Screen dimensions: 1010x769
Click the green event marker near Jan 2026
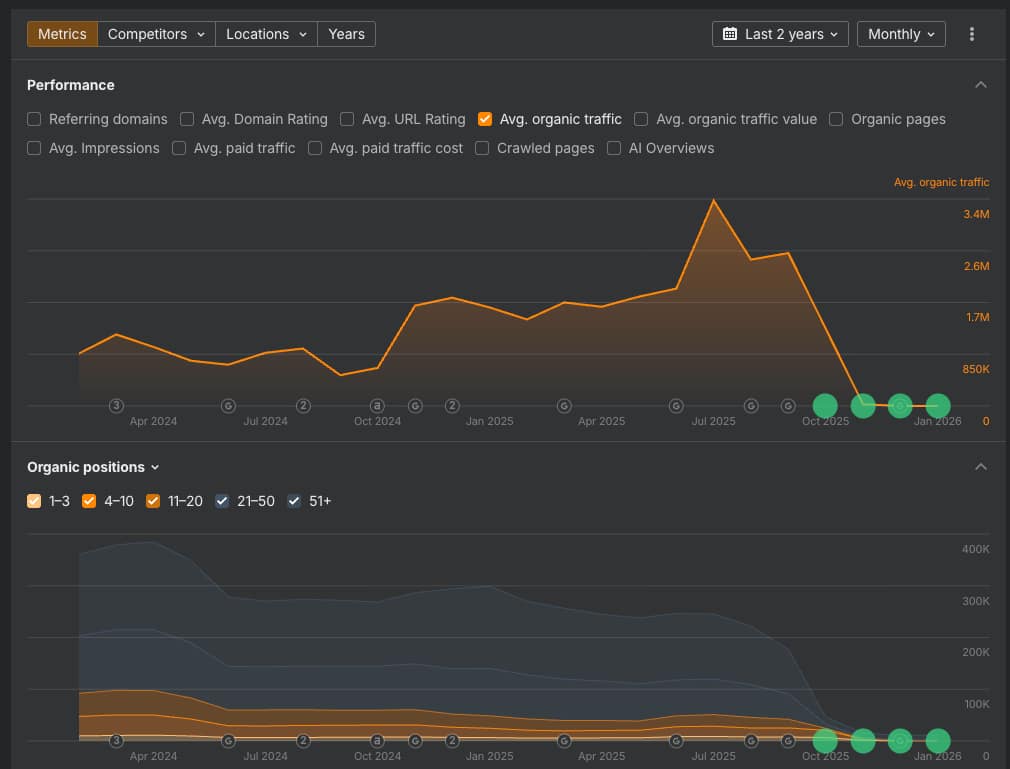[x=938, y=406]
